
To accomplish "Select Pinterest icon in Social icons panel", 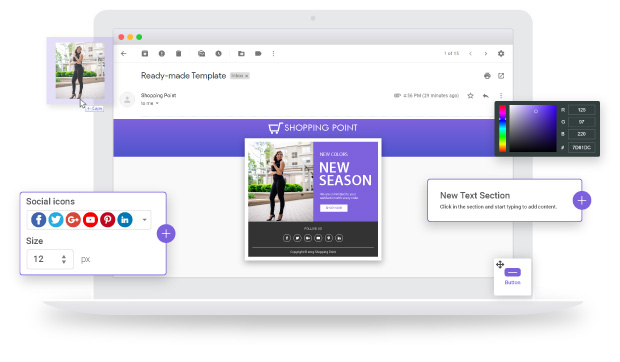I will pos(108,219).
